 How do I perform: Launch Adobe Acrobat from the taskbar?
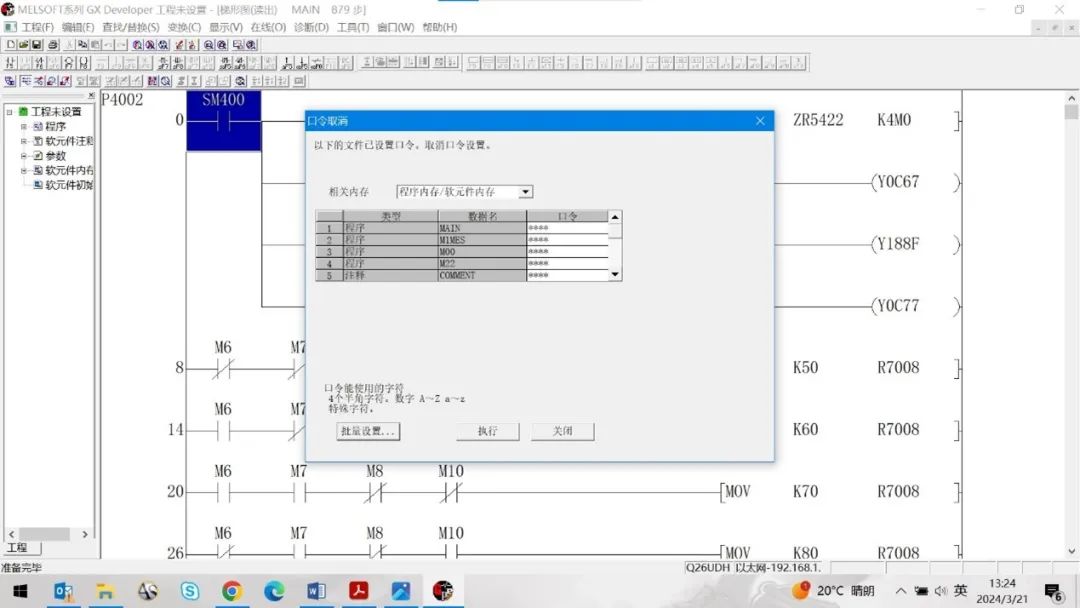tap(359, 591)
